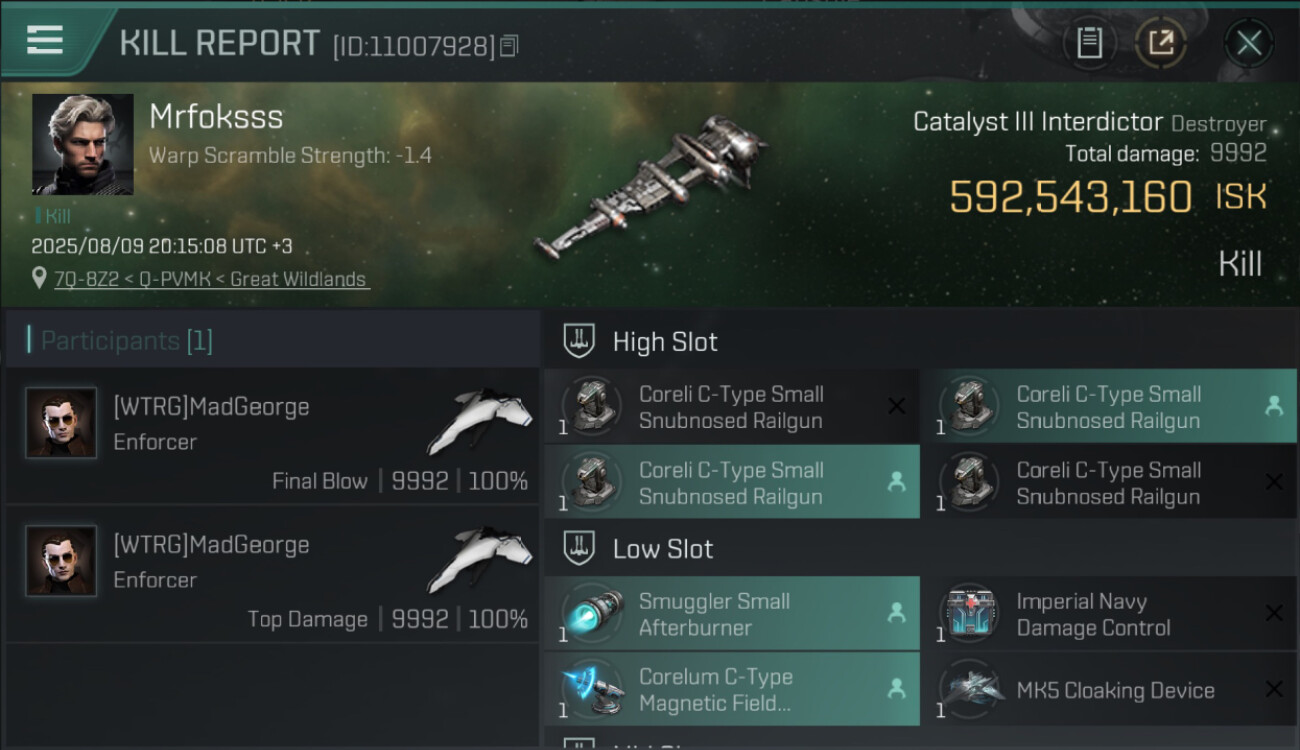Image resolution: width=1300 pixels, height=750 pixels.
Task: Share the kill report externally
Action: (1161, 43)
